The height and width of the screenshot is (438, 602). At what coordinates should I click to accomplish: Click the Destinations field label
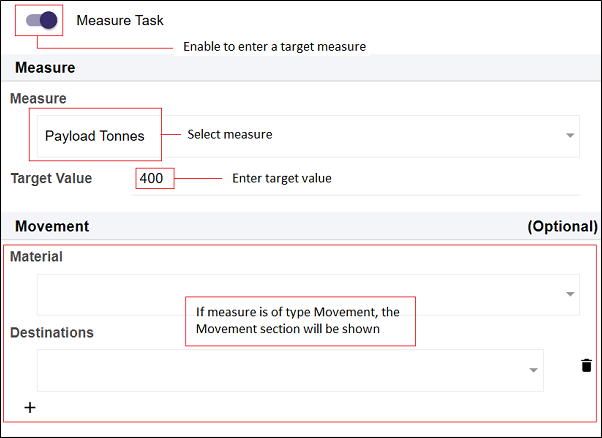click(x=52, y=332)
